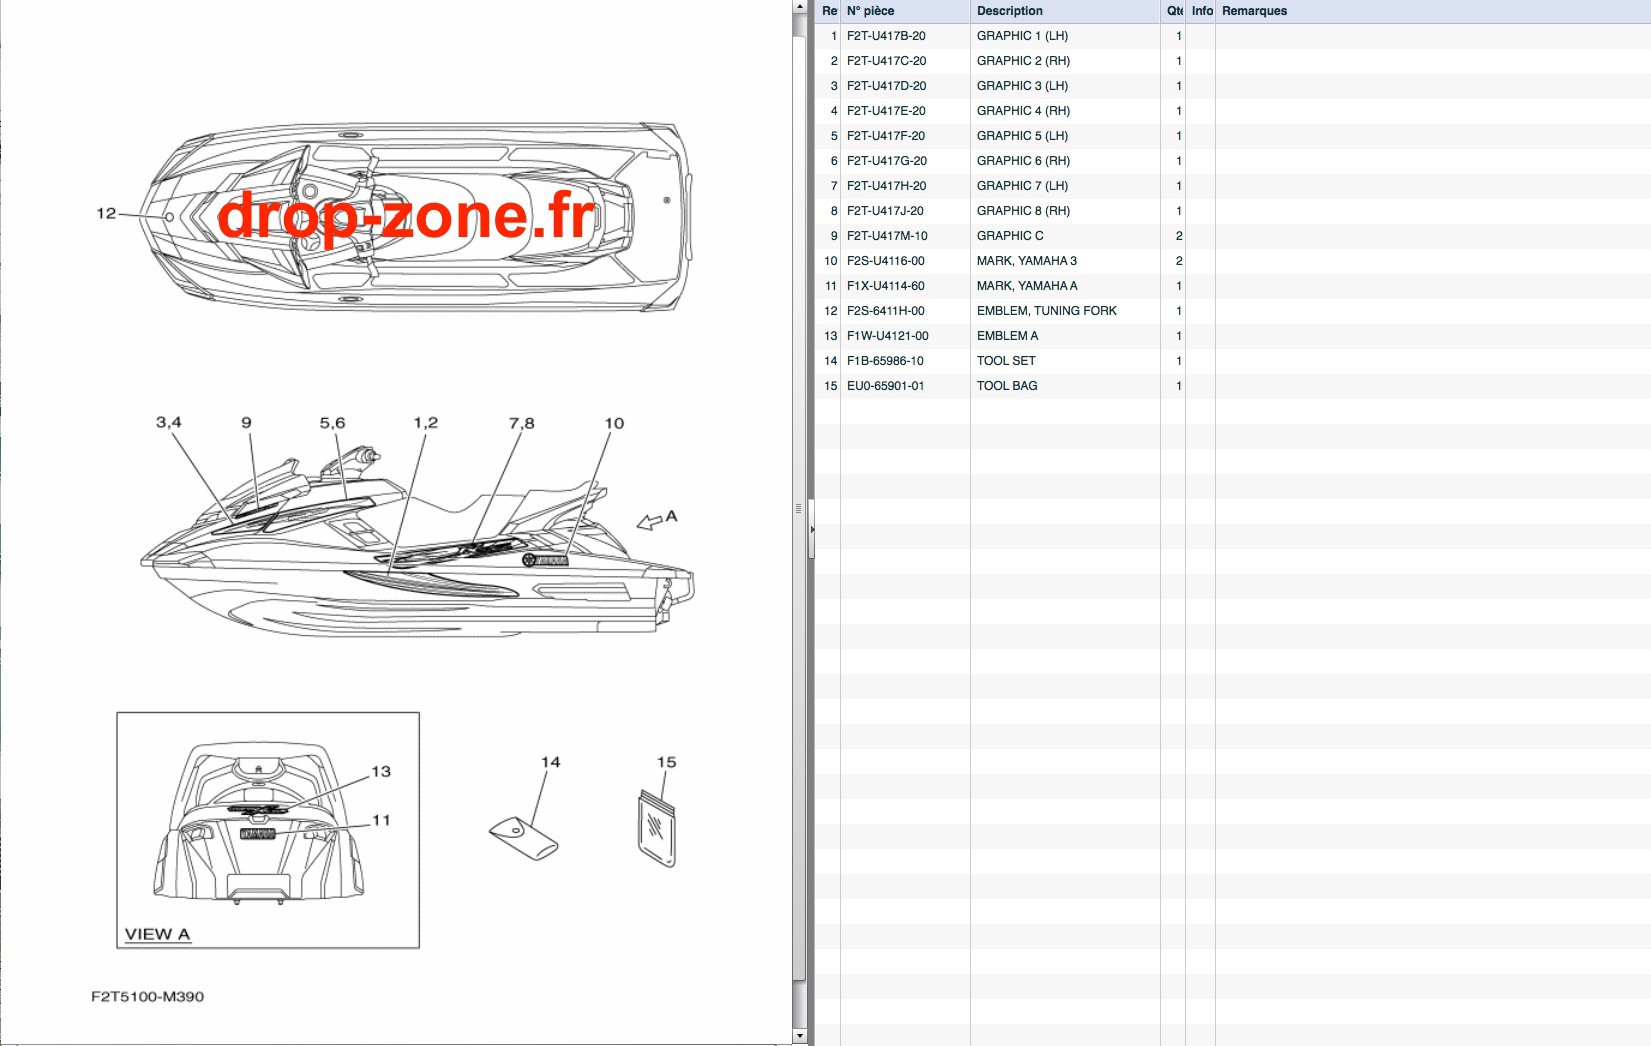The width and height of the screenshot is (1651, 1046).
Task: Select part number F2T-U417B-20
Action: (886, 36)
